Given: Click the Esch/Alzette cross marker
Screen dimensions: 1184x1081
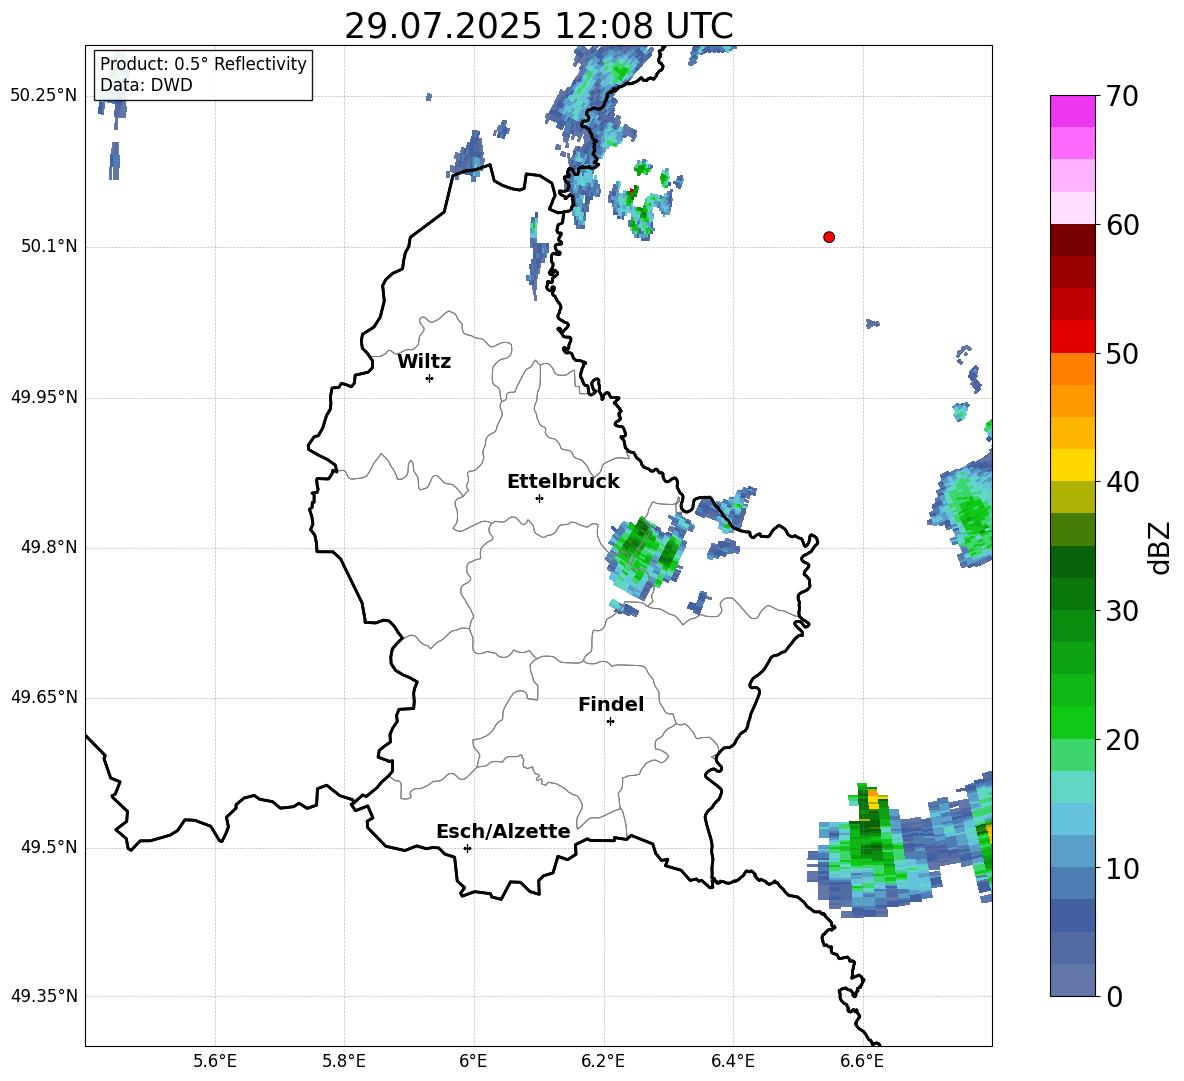Looking at the screenshot, I should 467,848.
